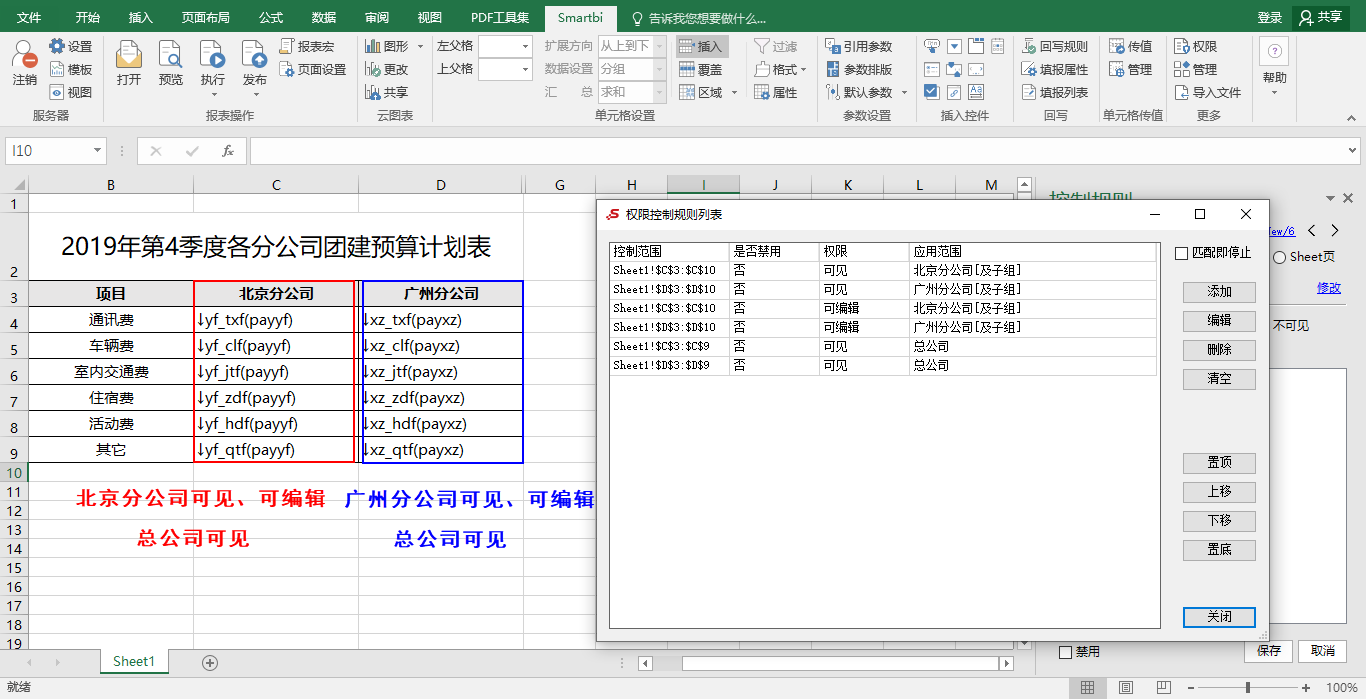Click 更改 cloud chart change

[385, 69]
